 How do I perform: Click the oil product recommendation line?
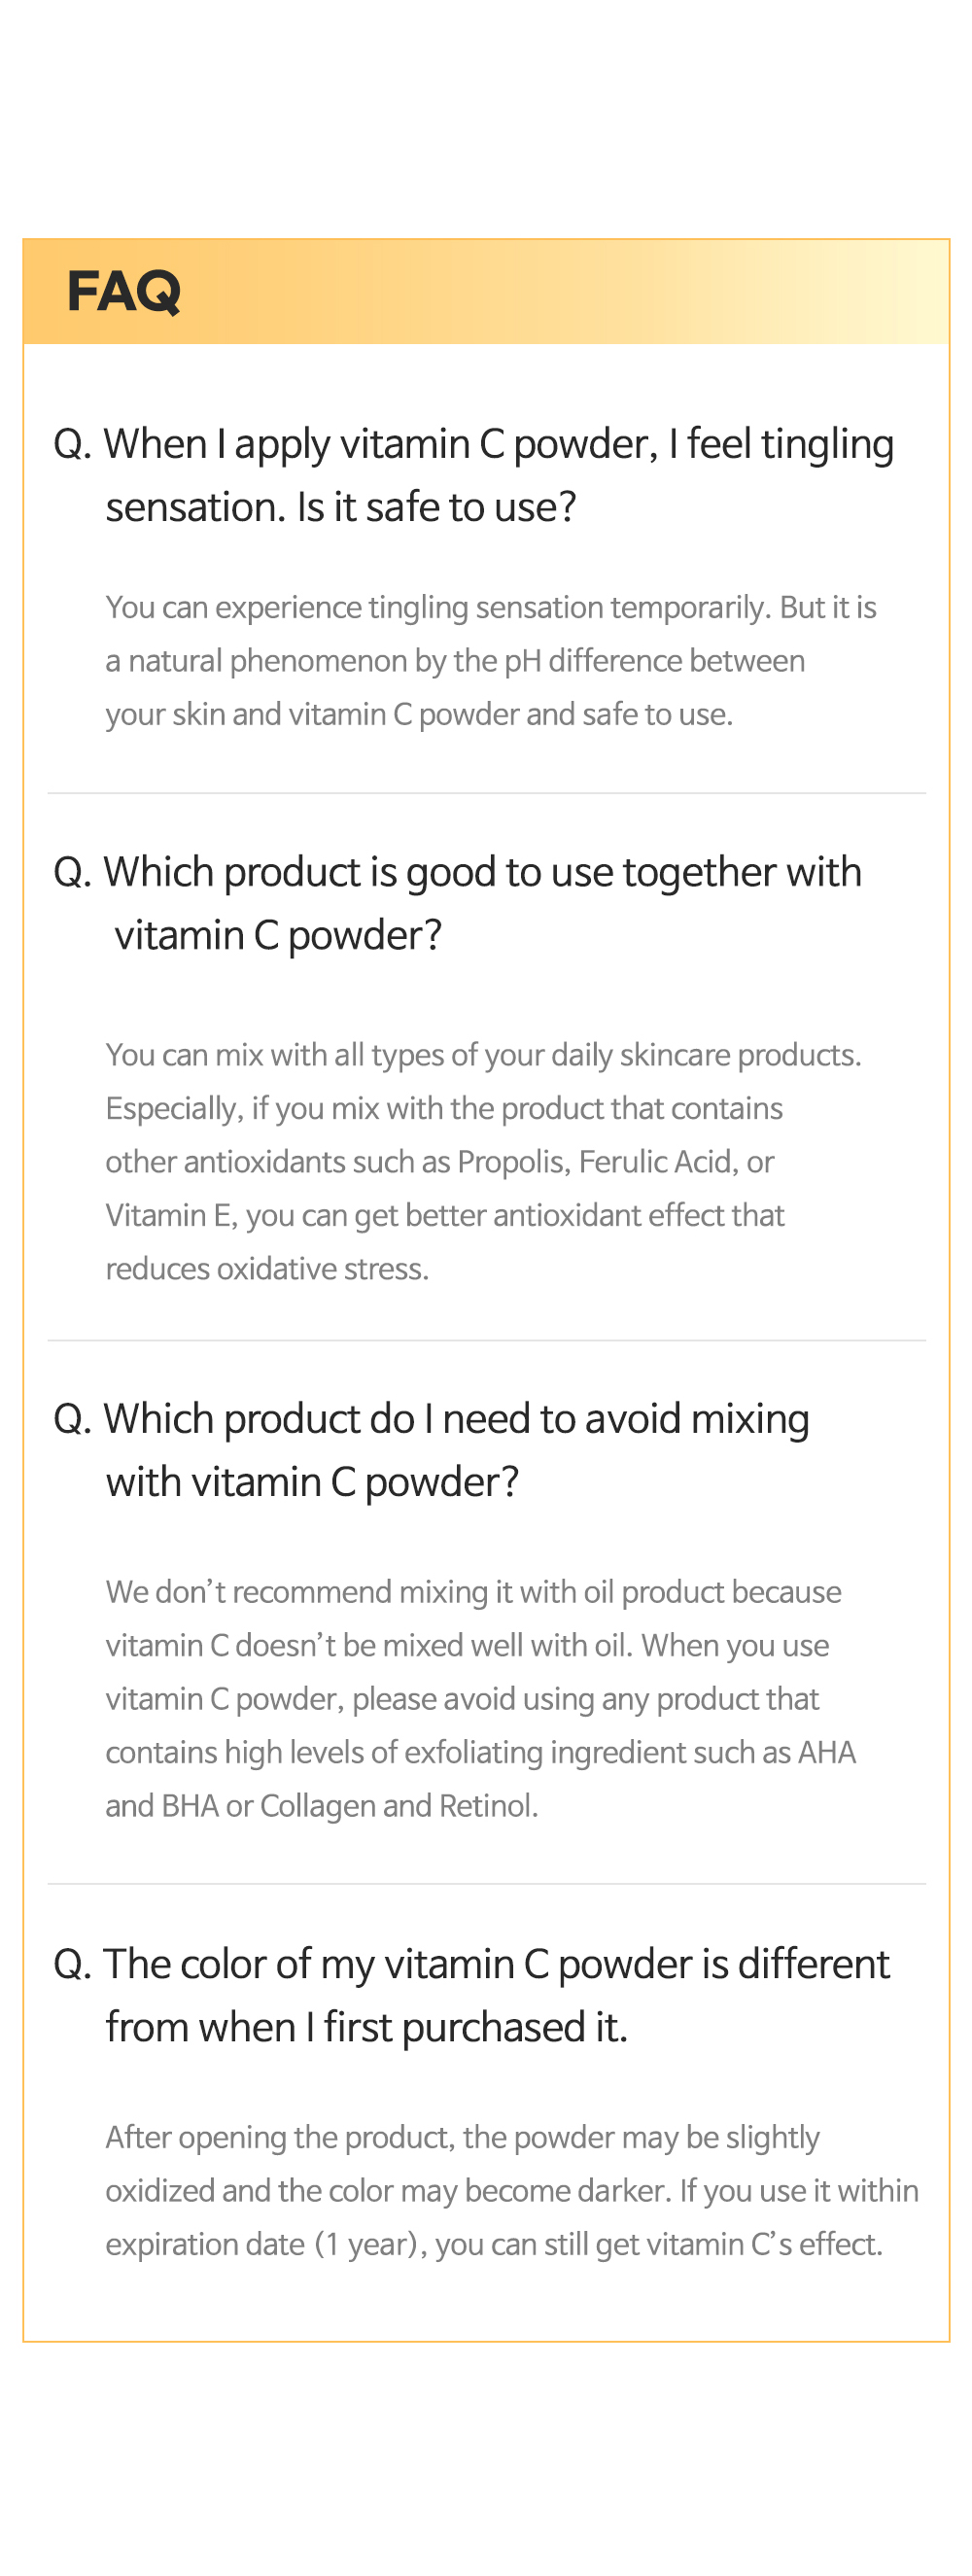473,1592
